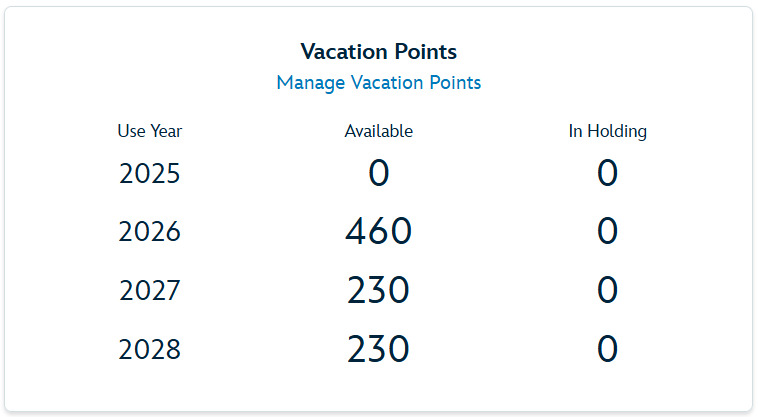Select the 2026 use year
This screenshot has width=758, height=417.
coord(150,232)
